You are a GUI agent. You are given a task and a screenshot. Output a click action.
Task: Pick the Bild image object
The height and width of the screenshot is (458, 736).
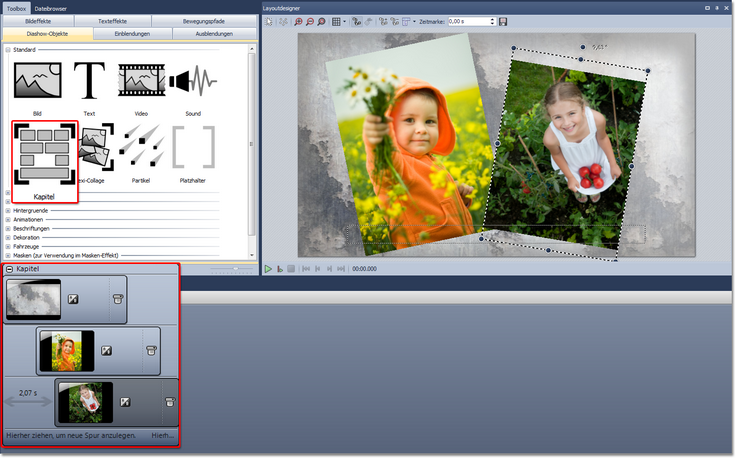tap(38, 80)
